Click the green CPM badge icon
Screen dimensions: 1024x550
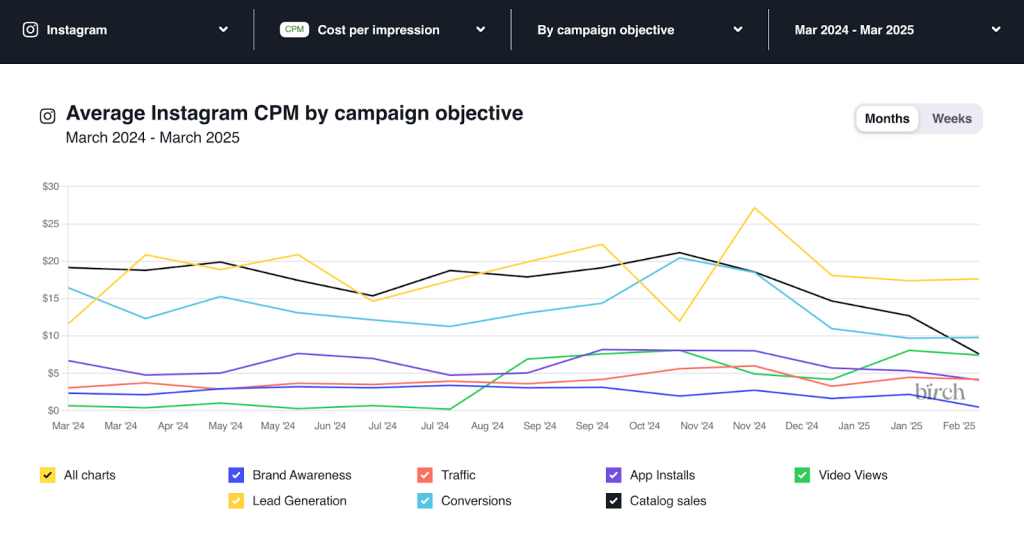[x=294, y=30]
